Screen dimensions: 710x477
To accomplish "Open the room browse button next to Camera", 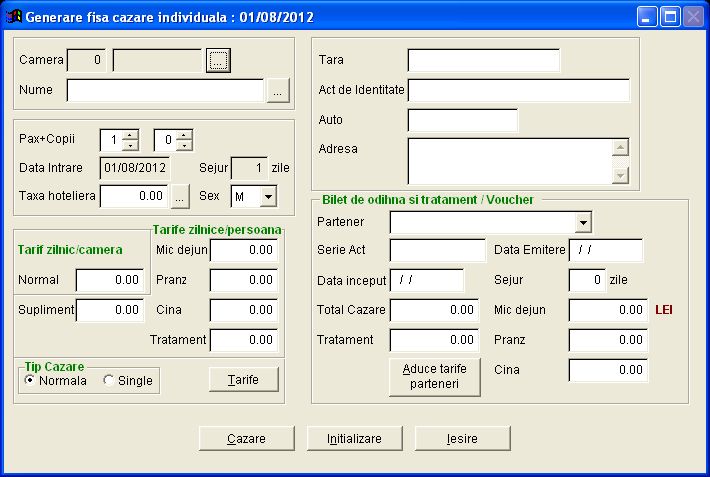I will pyautogui.click(x=218, y=60).
